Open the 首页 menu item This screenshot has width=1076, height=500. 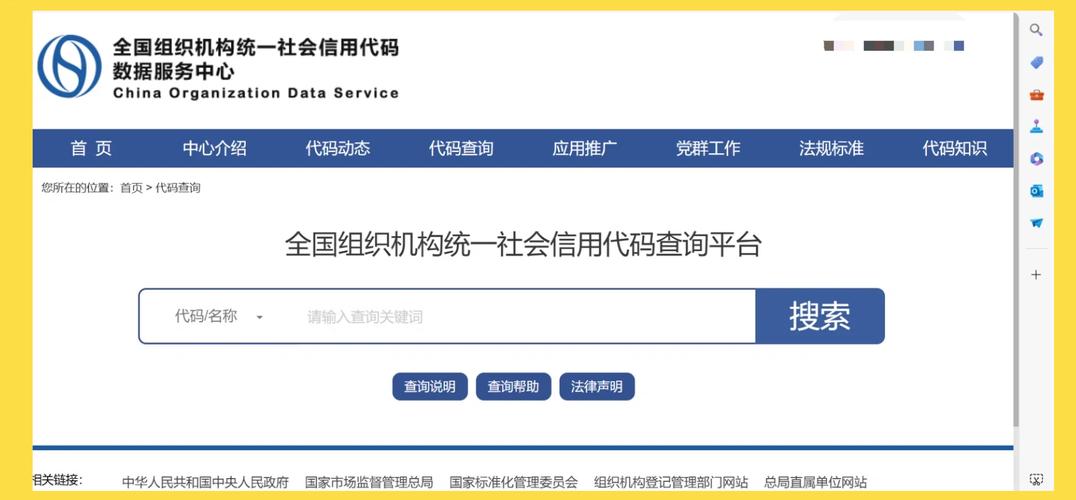[91, 148]
